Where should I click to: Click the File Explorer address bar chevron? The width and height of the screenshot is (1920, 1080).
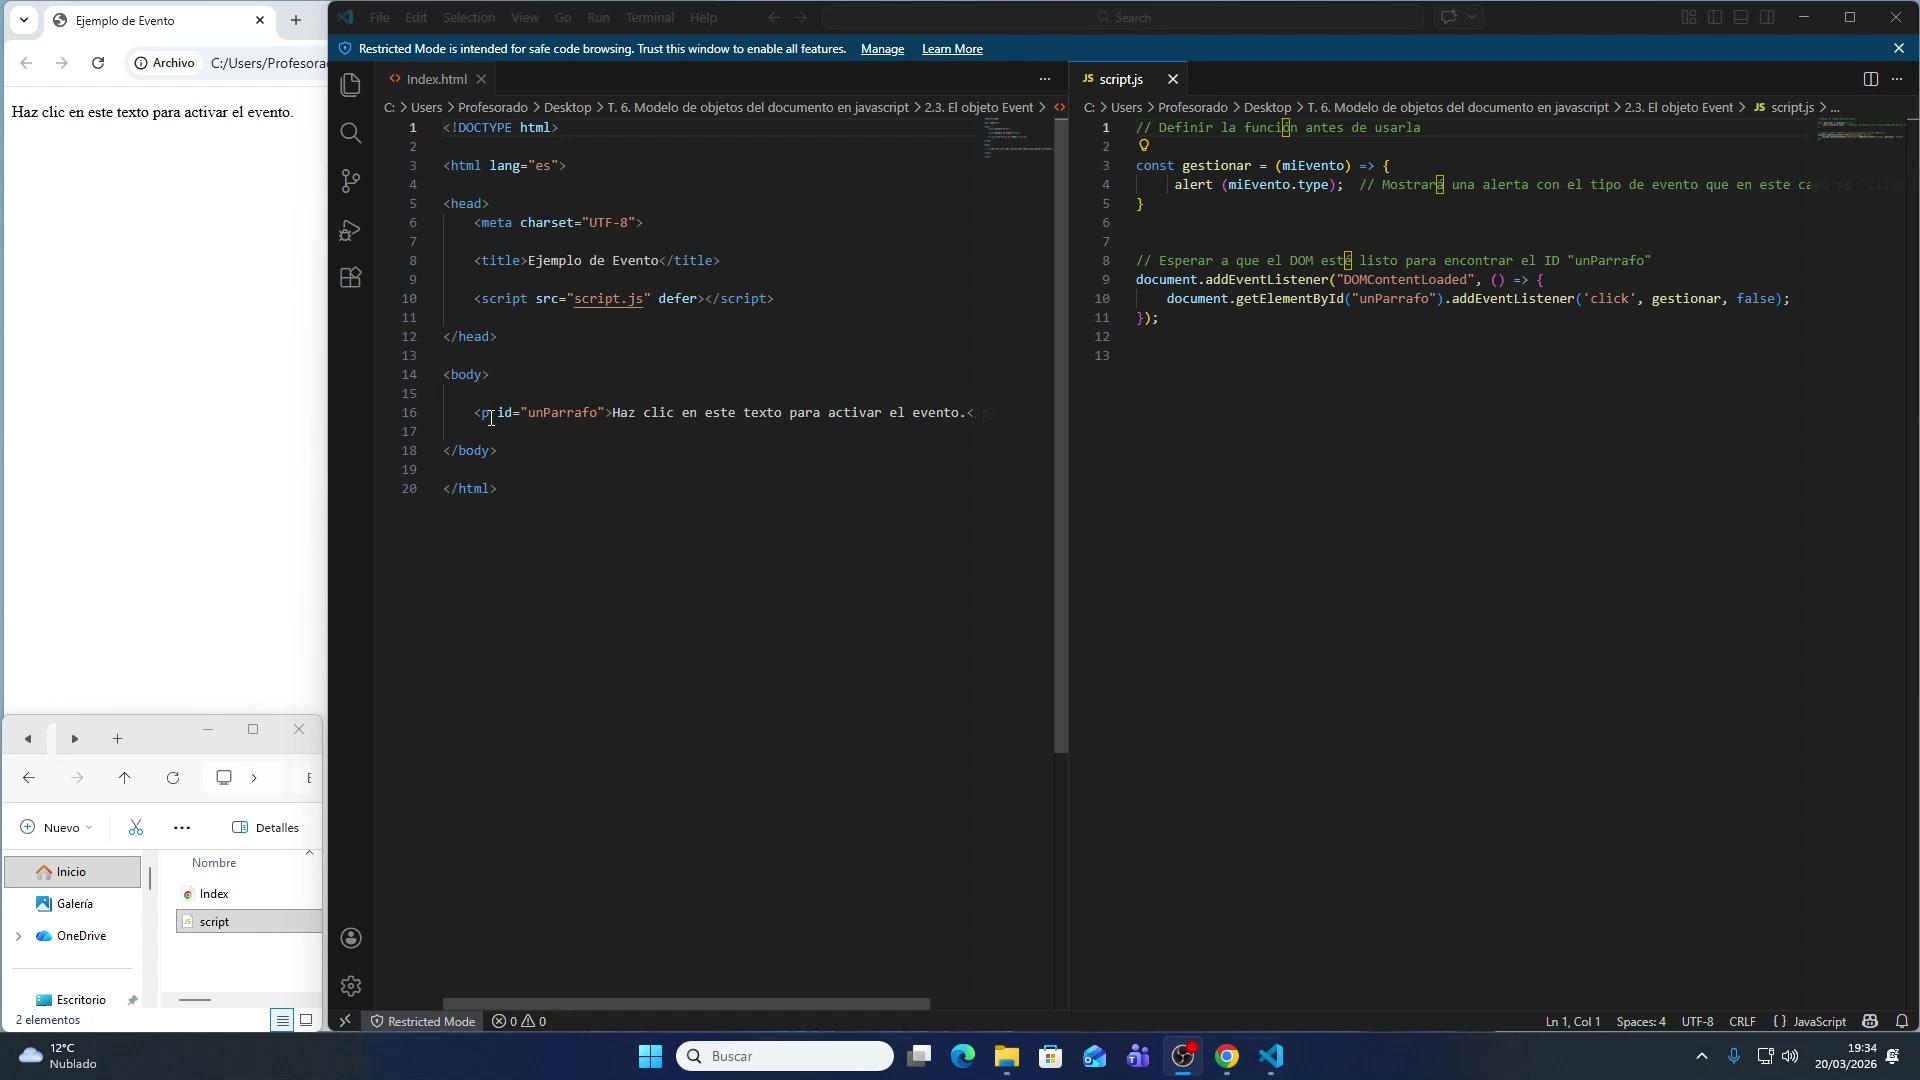(254, 778)
